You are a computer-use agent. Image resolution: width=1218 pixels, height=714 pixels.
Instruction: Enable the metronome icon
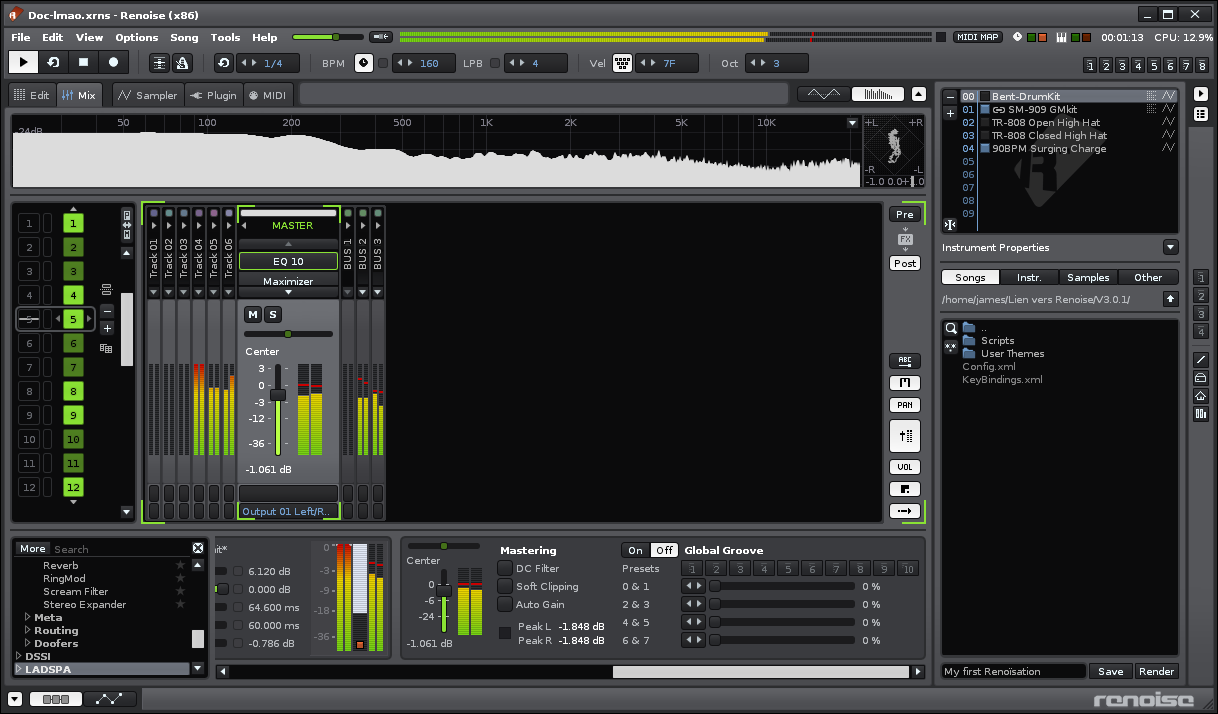click(x=182, y=63)
